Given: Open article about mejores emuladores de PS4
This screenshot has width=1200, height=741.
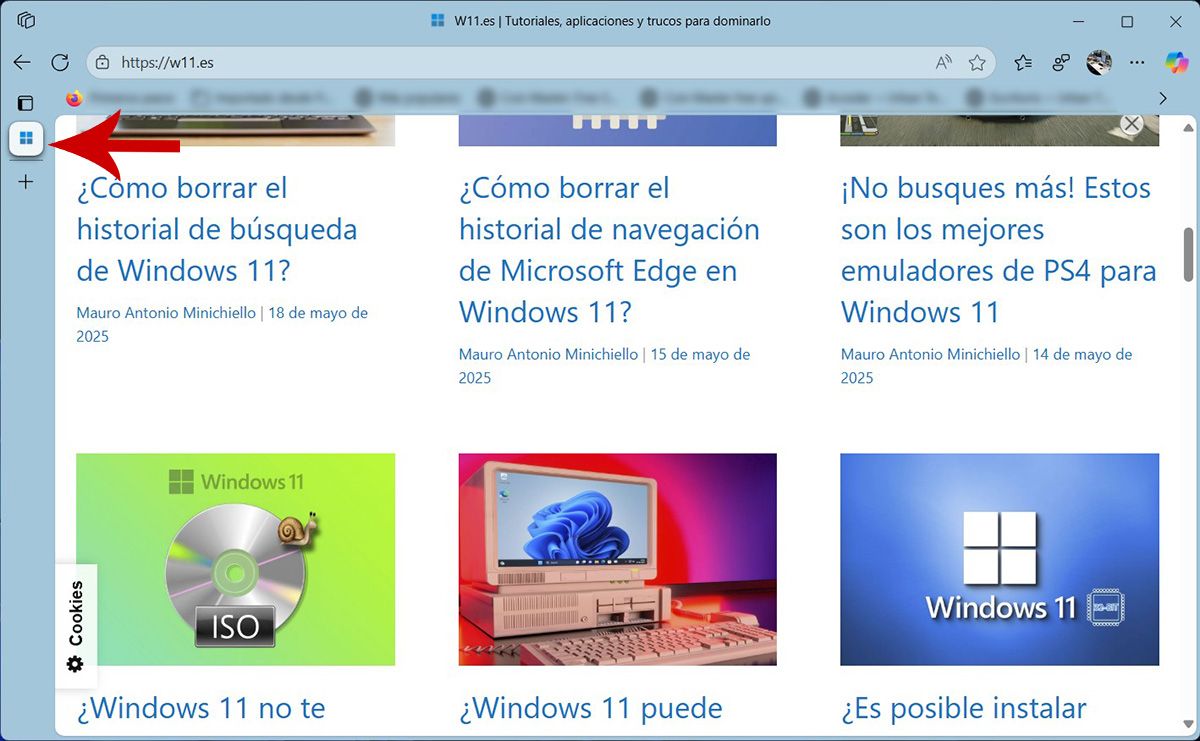Looking at the screenshot, I should click(999, 250).
